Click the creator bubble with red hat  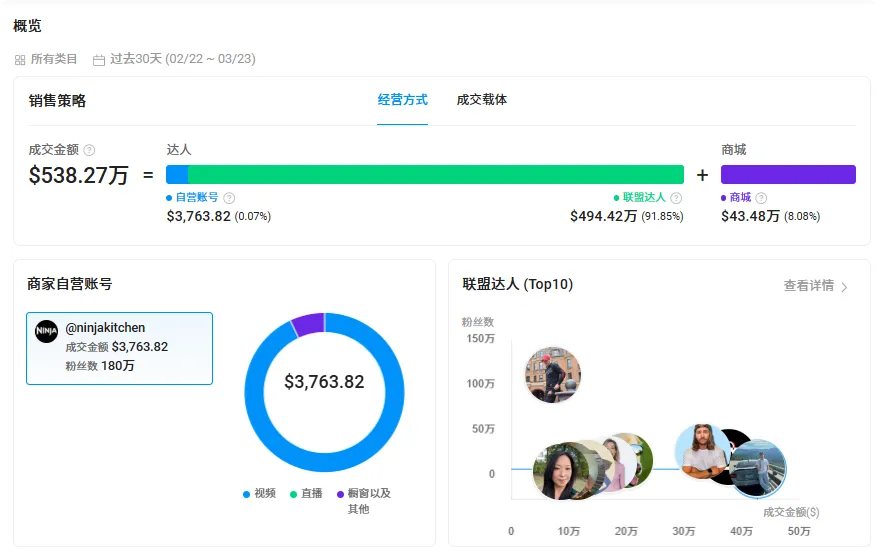[553, 375]
